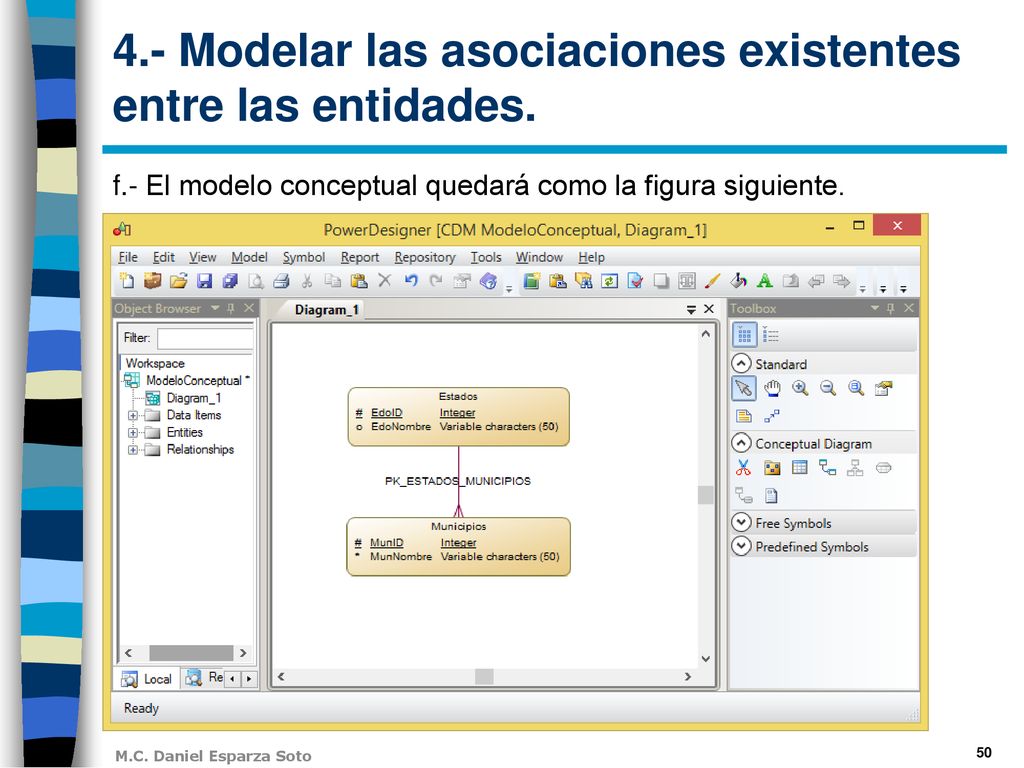
Task: Click the Object Browser horizontal scrollbar thumb
Action: [x=191, y=653]
